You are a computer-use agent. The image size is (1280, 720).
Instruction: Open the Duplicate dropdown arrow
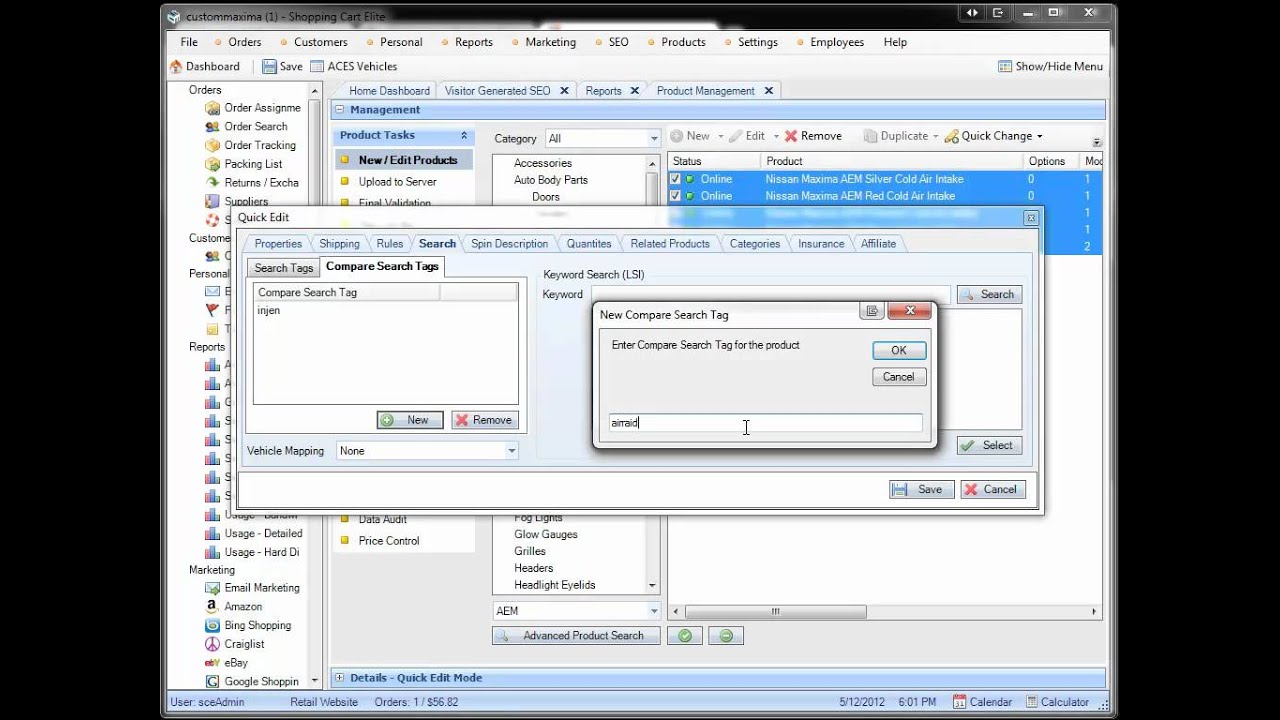click(x=936, y=137)
